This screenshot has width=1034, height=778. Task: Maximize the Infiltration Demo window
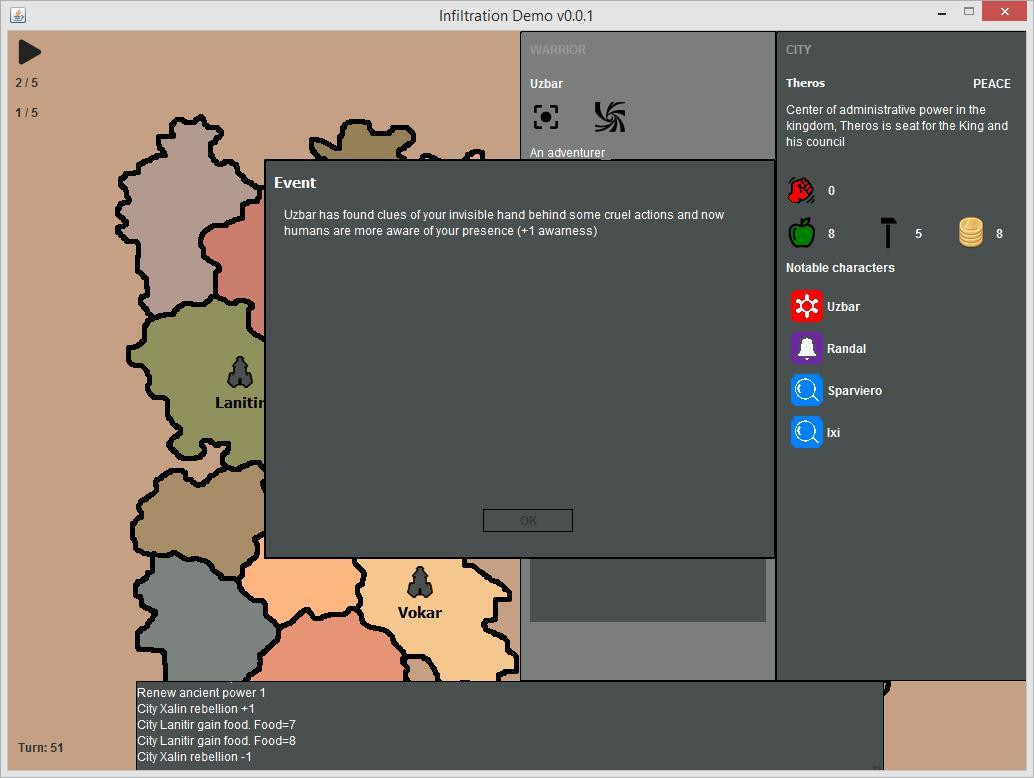coord(969,12)
